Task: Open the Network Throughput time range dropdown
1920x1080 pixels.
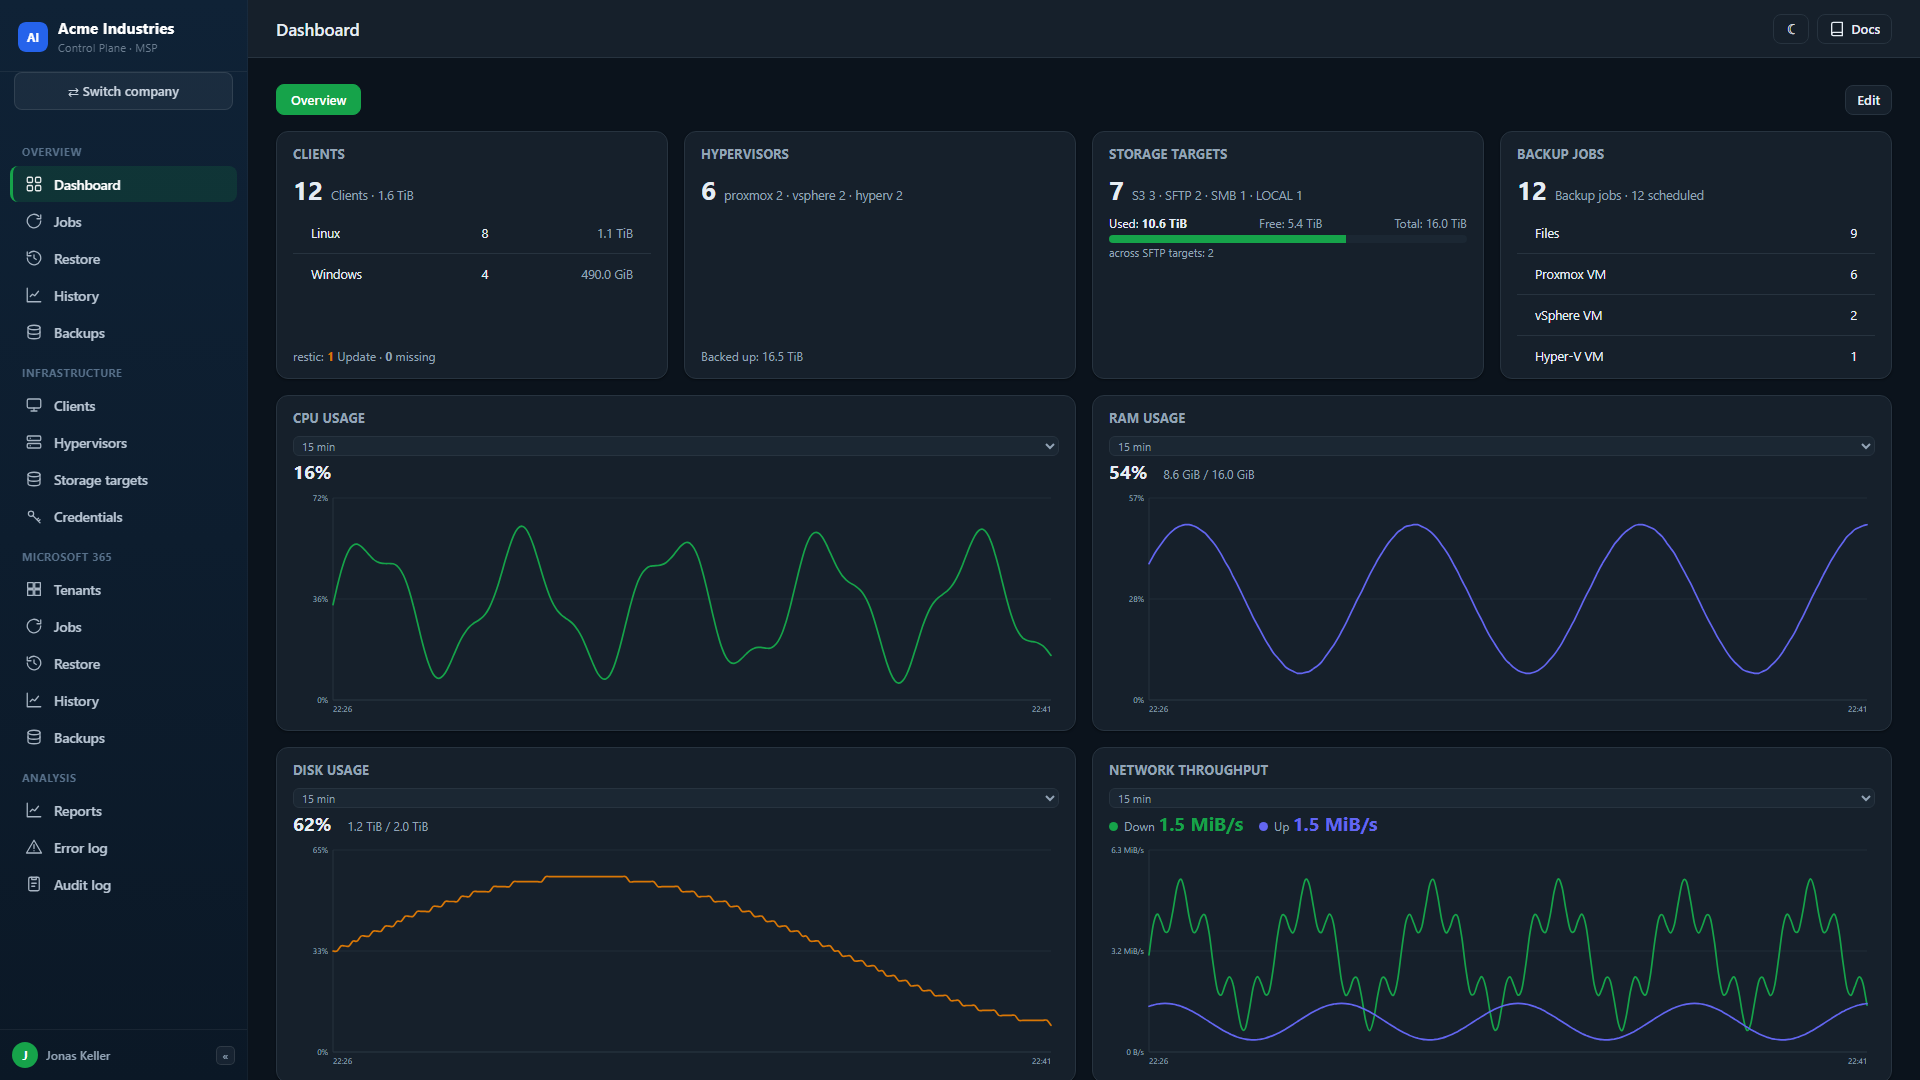Action: pyautogui.click(x=1491, y=799)
